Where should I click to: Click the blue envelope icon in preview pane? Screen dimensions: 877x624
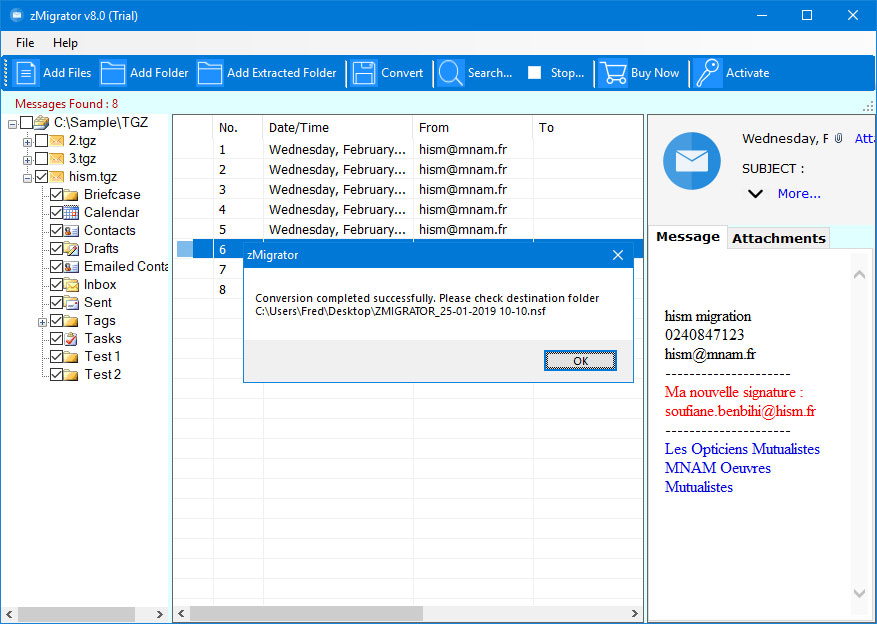pos(692,161)
